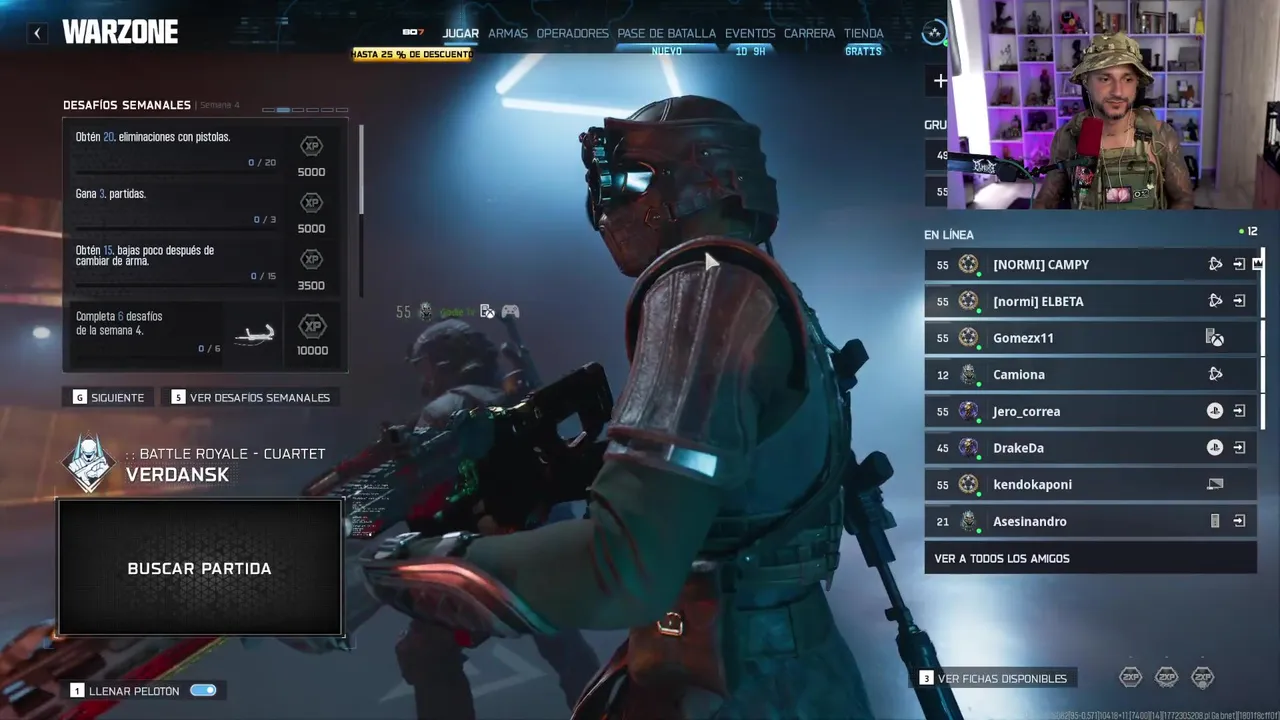Toggle the LLENAR PELOTÓN switch
Viewport: 1280px width, 720px height.
pyautogui.click(x=203, y=690)
